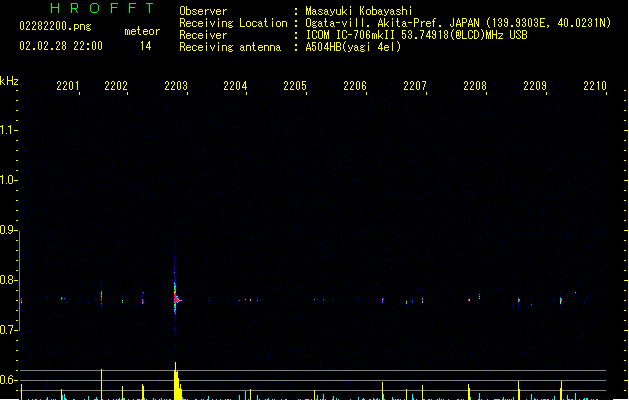
Task: Click the meteor label
Action: 142,31
